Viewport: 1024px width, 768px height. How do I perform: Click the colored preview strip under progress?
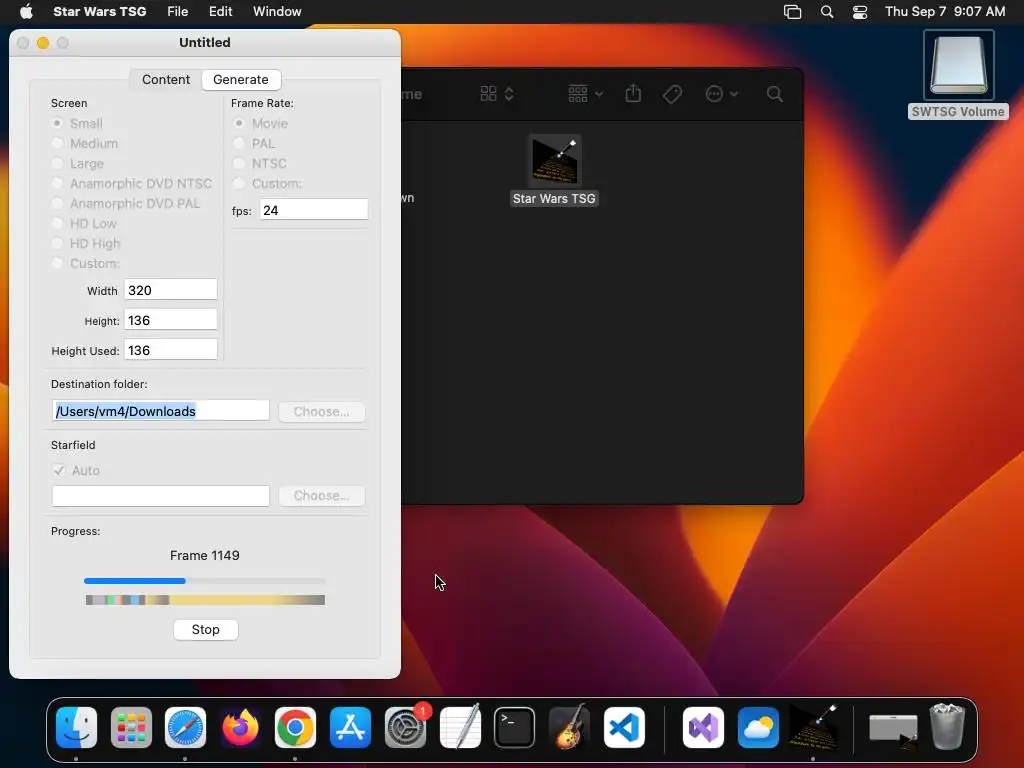(x=205, y=600)
